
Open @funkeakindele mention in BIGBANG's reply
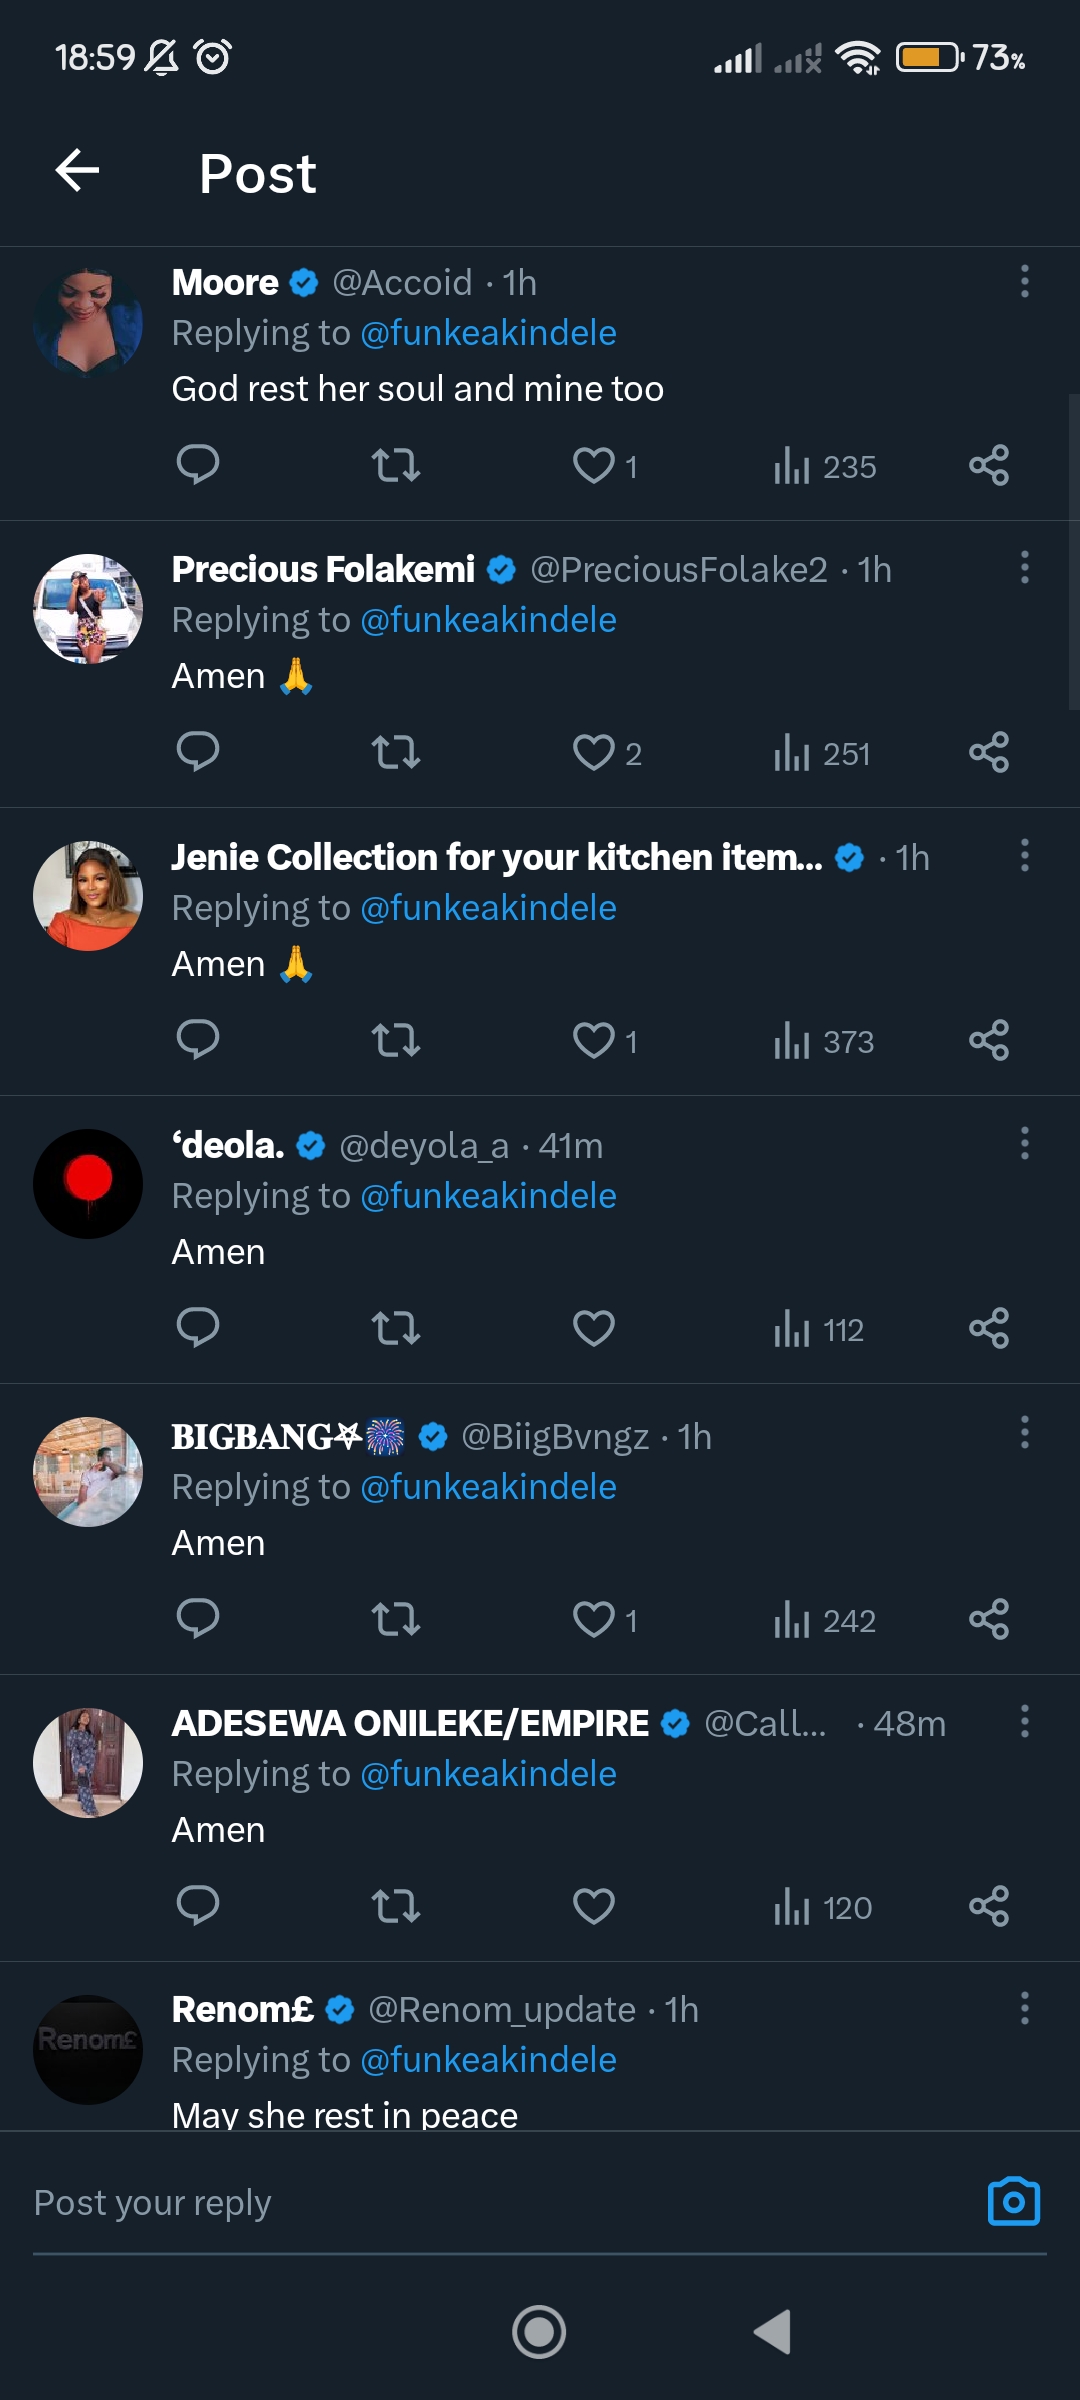pyautogui.click(x=488, y=1487)
